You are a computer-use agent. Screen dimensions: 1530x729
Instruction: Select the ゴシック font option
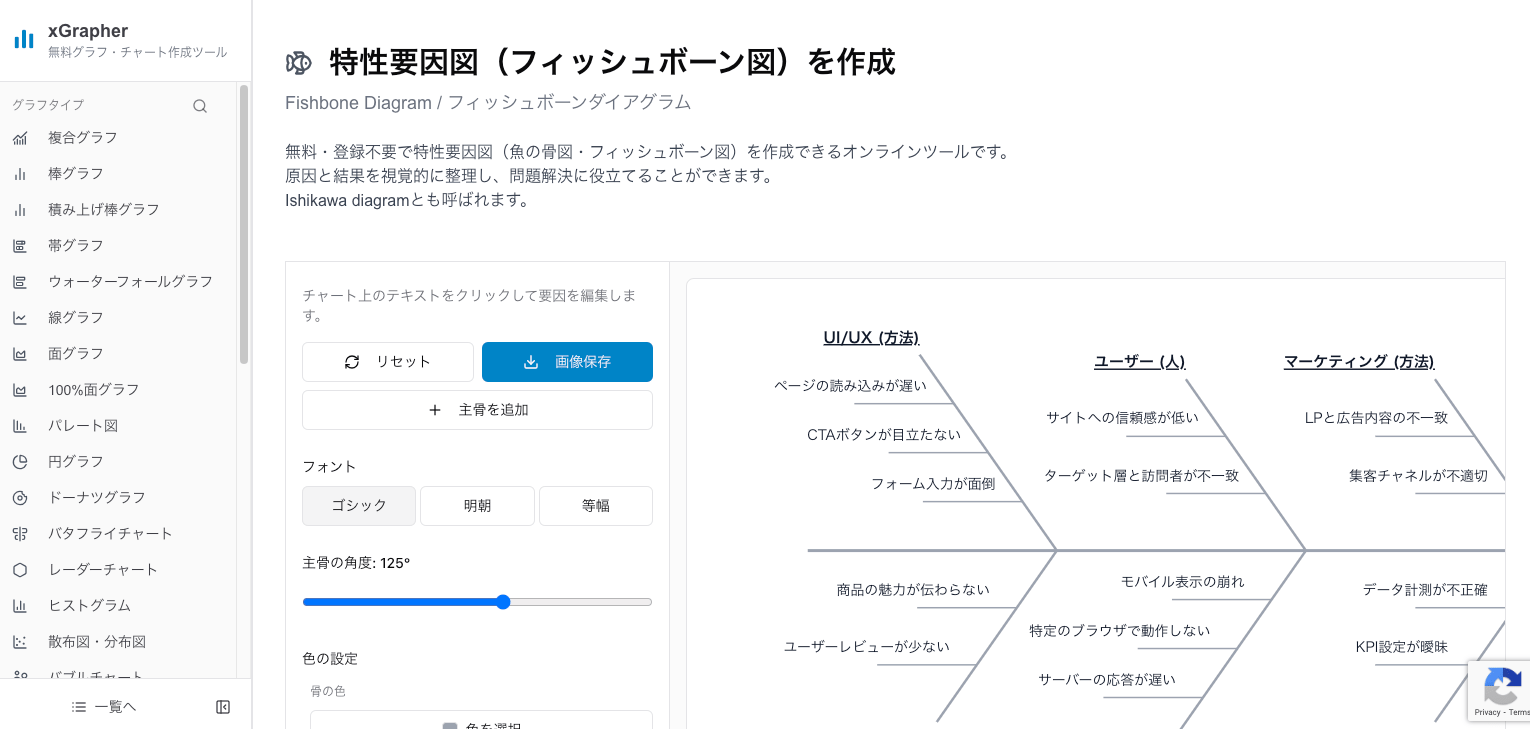(358, 506)
